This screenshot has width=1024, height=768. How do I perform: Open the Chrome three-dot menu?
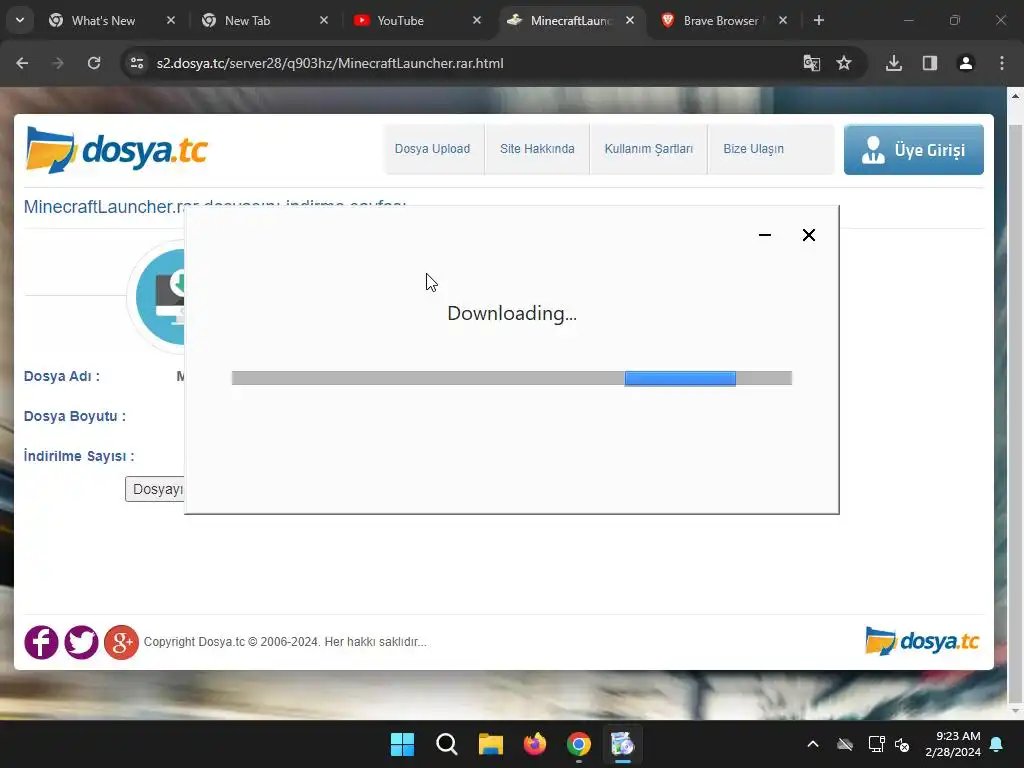click(x=1002, y=63)
